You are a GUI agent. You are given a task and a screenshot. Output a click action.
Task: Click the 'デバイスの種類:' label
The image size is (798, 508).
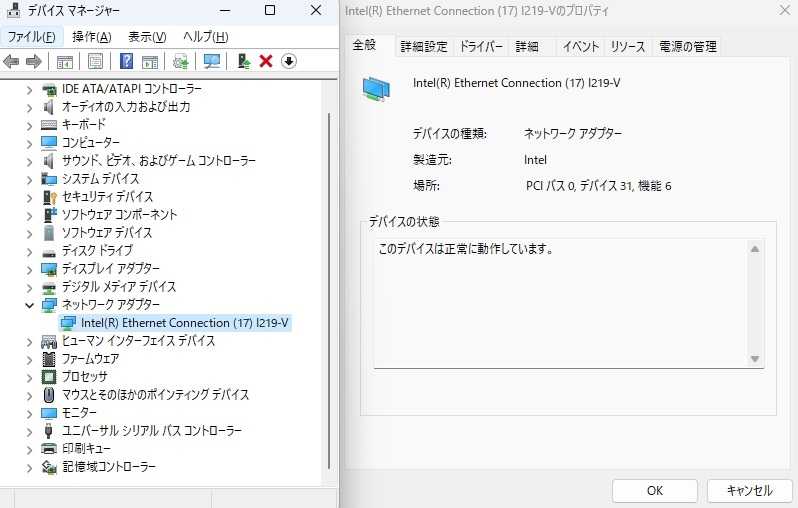coord(449,133)
